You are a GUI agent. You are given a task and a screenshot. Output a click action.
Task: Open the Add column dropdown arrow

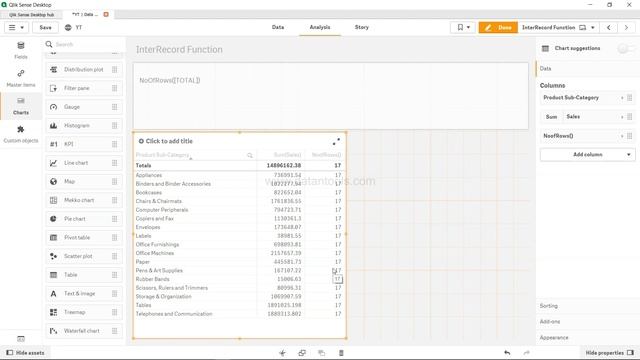point(629,155)
